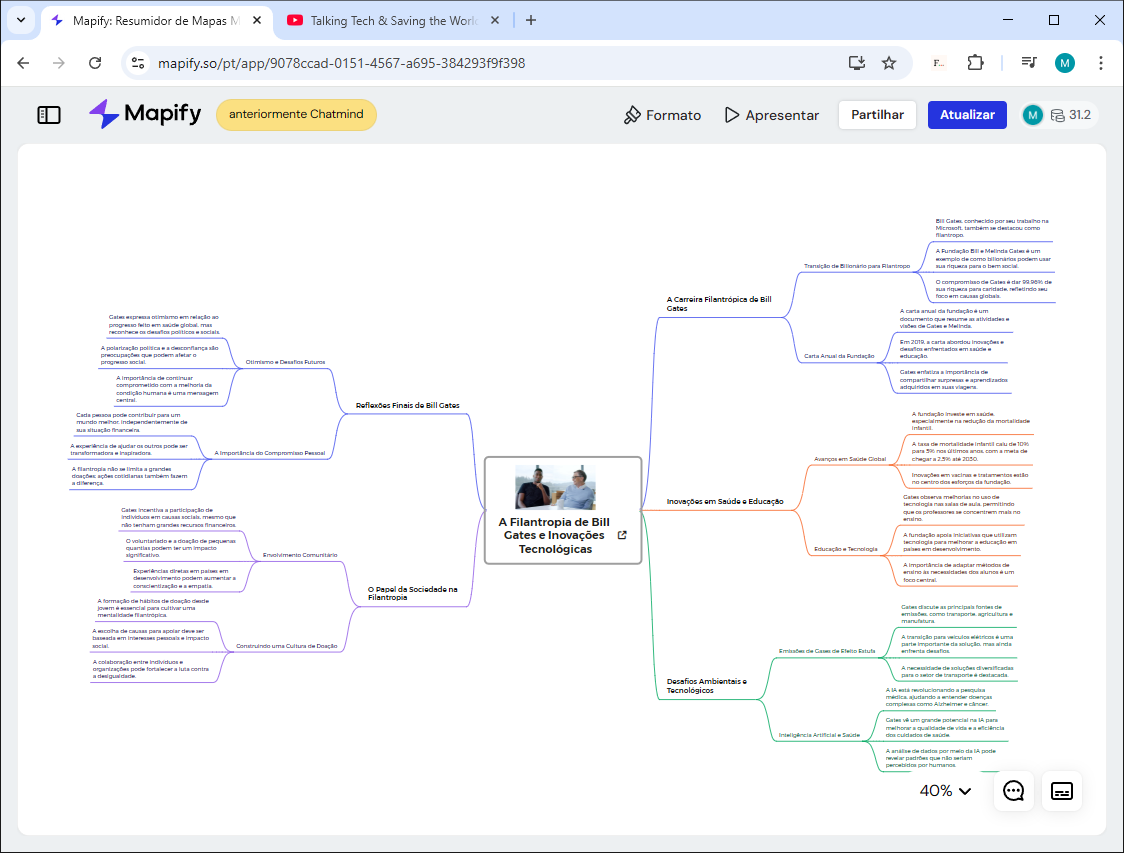Viewport: 1124px width, 853px height.
Task: Switch to Mapify Resumidor de Mapas tab
Action: (x=156, y=21)
